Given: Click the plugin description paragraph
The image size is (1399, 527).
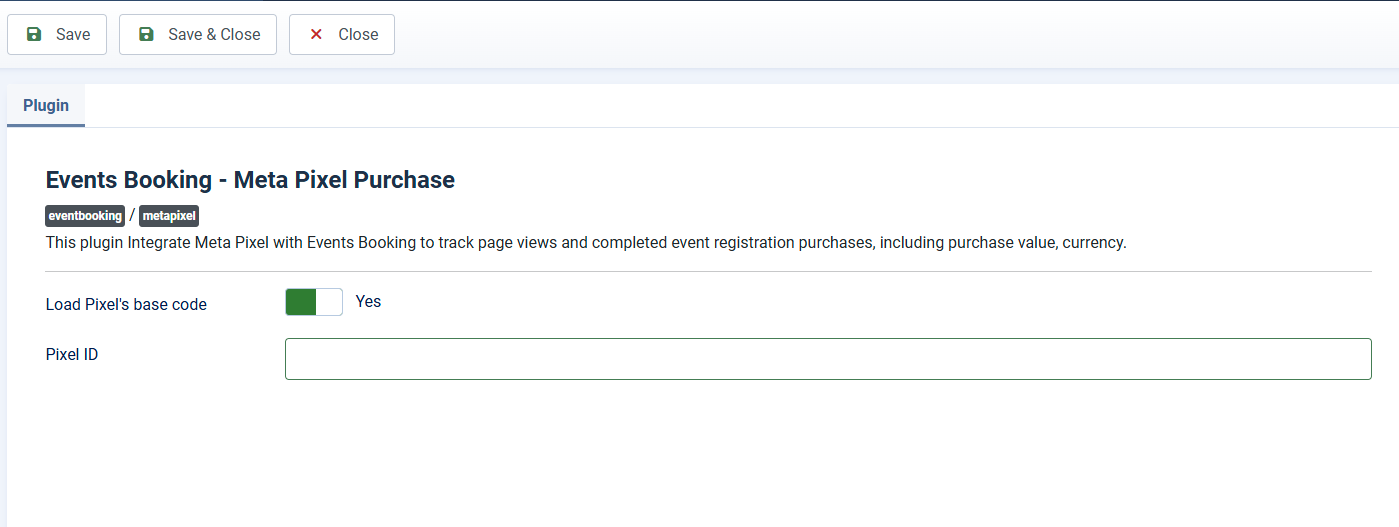Looking at the screenshot, I should point(586,243).
